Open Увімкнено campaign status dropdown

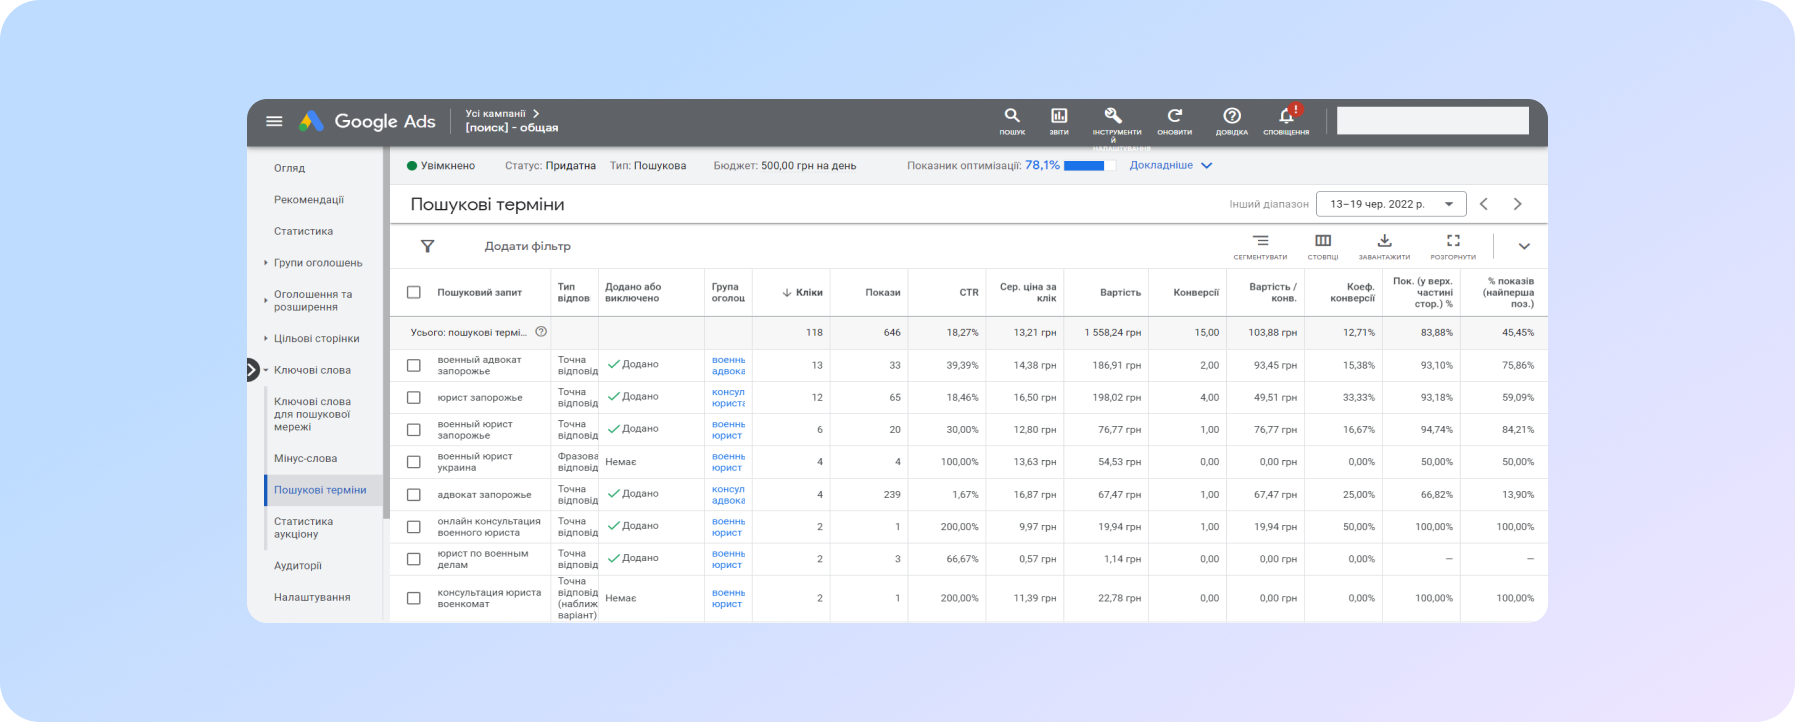tap(441, 166)
